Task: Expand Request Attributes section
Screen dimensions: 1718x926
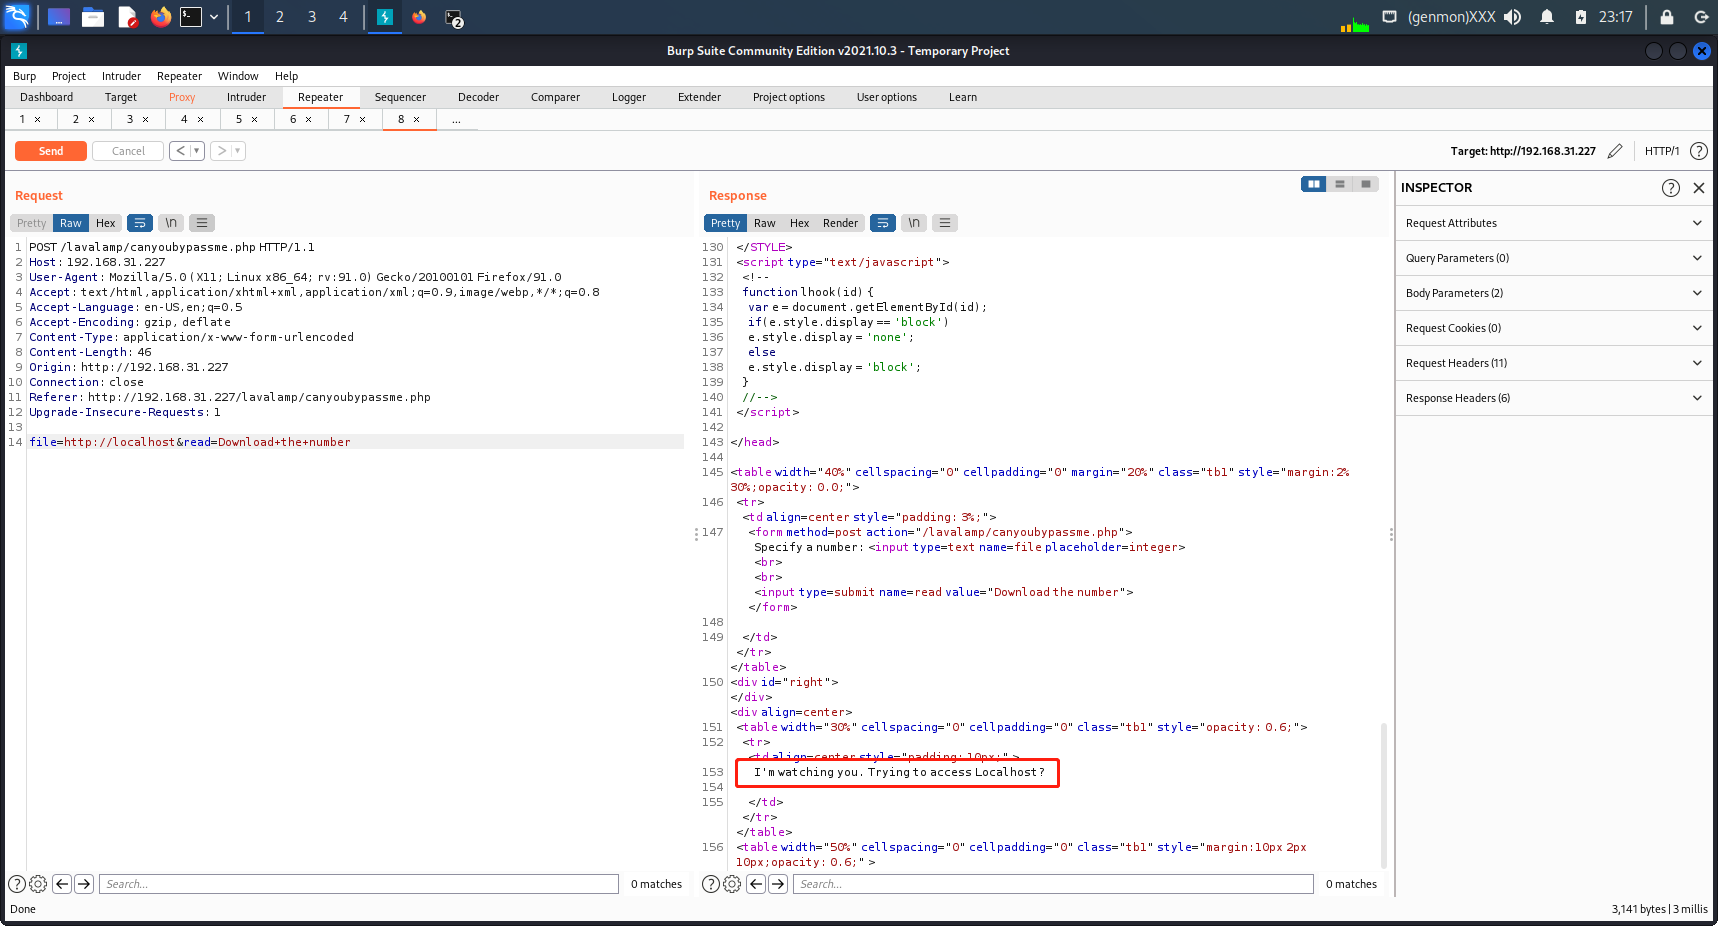Action: (1554, 223)
